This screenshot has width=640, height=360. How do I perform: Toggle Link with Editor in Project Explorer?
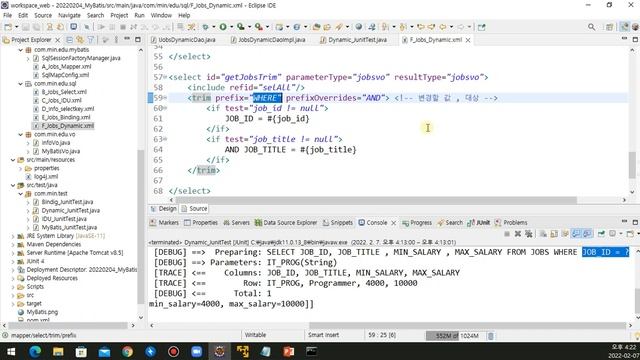coord(80,40)
